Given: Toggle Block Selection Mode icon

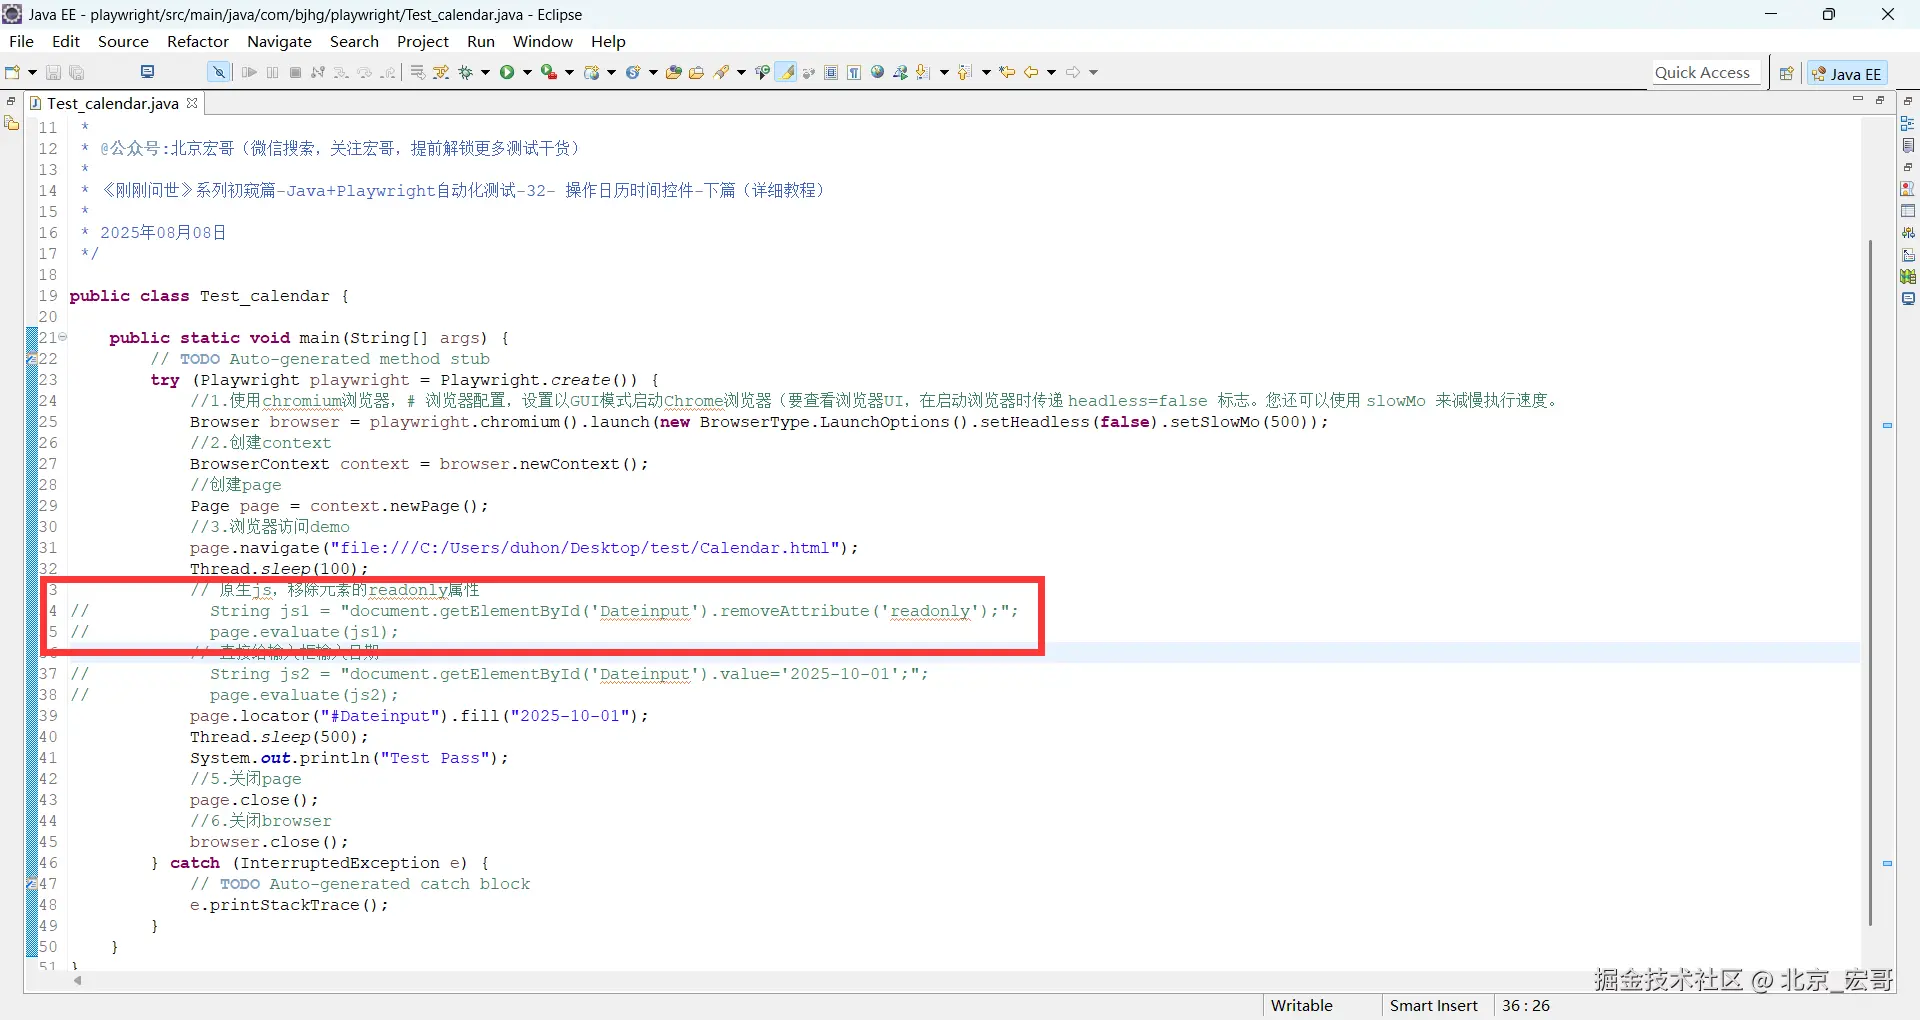Looking at the screenshot, I should [x=831, y=72].
